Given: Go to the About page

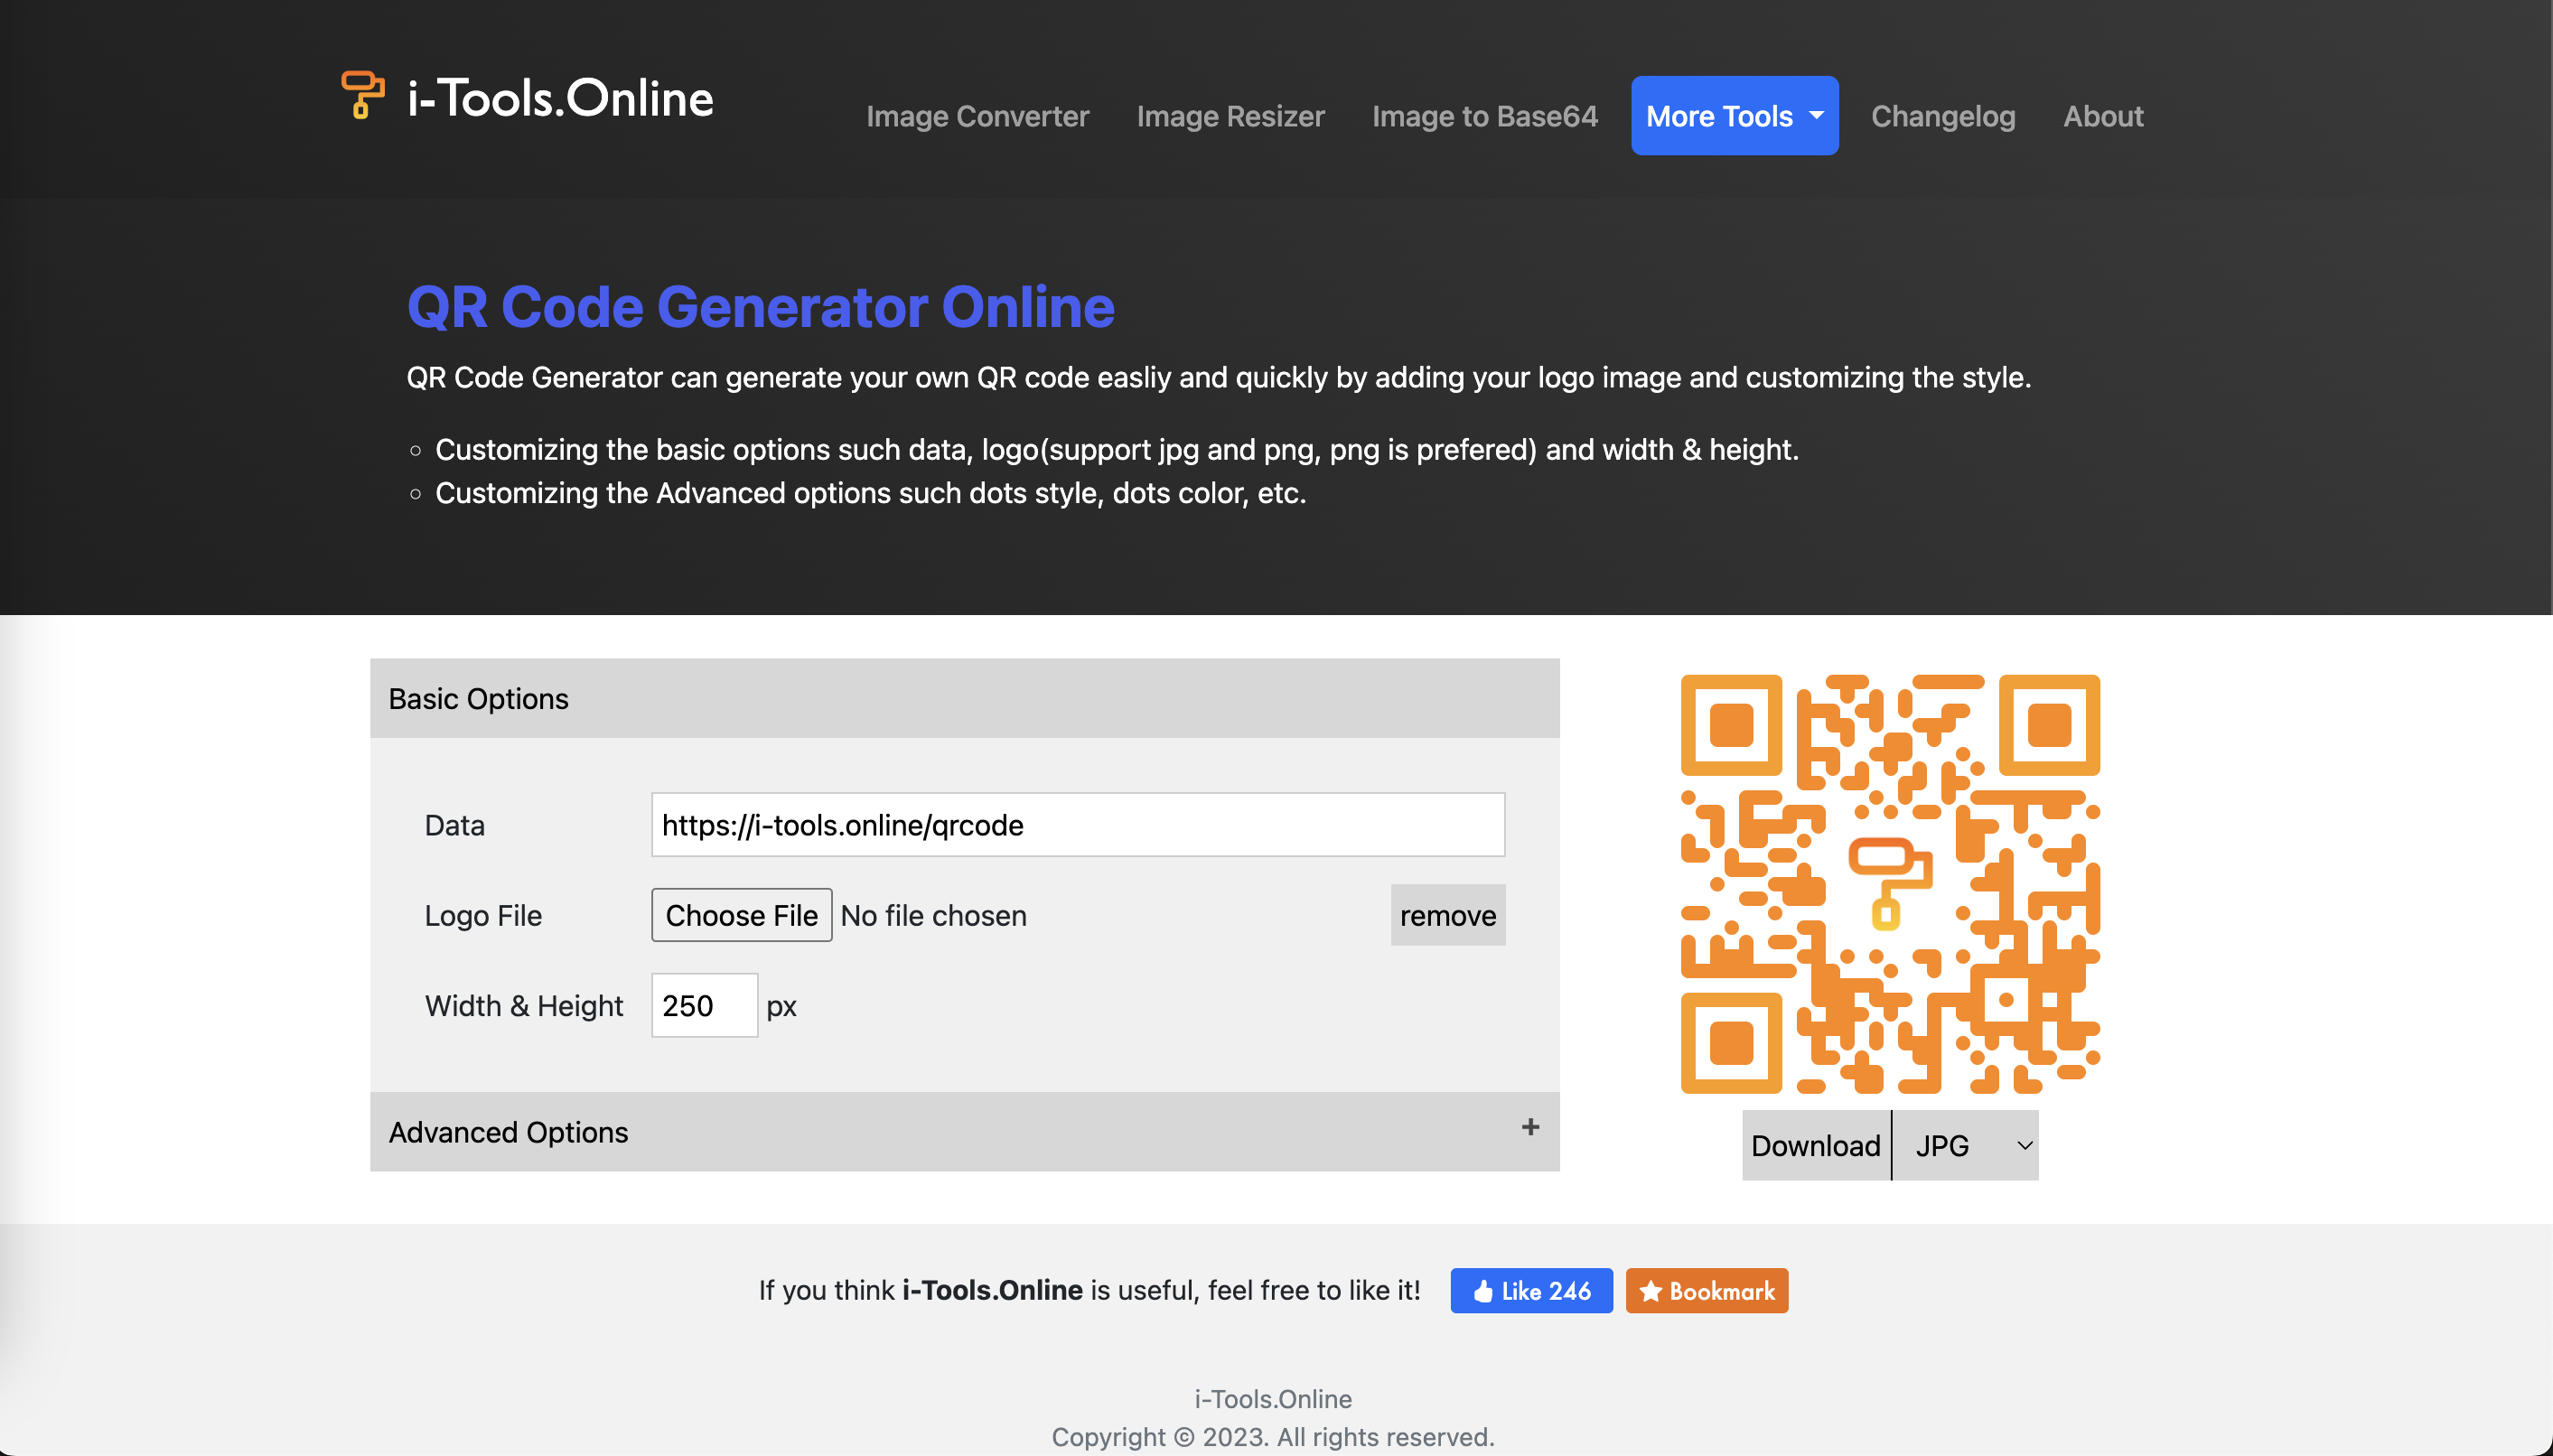Looking at the screenshot, I should (x=2103, y=116).
